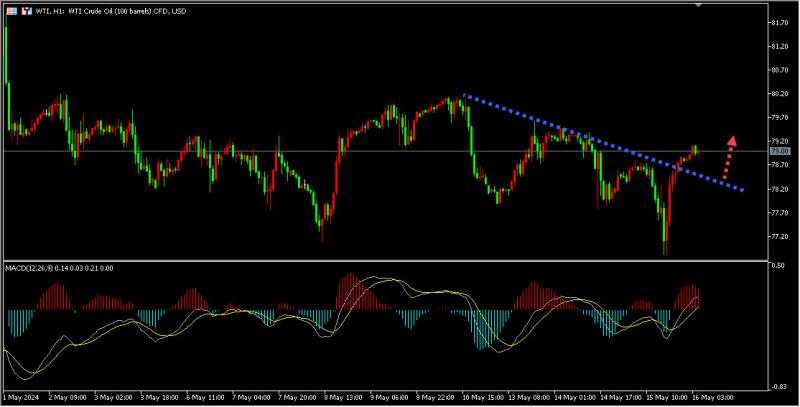800x407 pixels.
Task: Click the -0.83 MACD scale label
Action: (779, 387)
